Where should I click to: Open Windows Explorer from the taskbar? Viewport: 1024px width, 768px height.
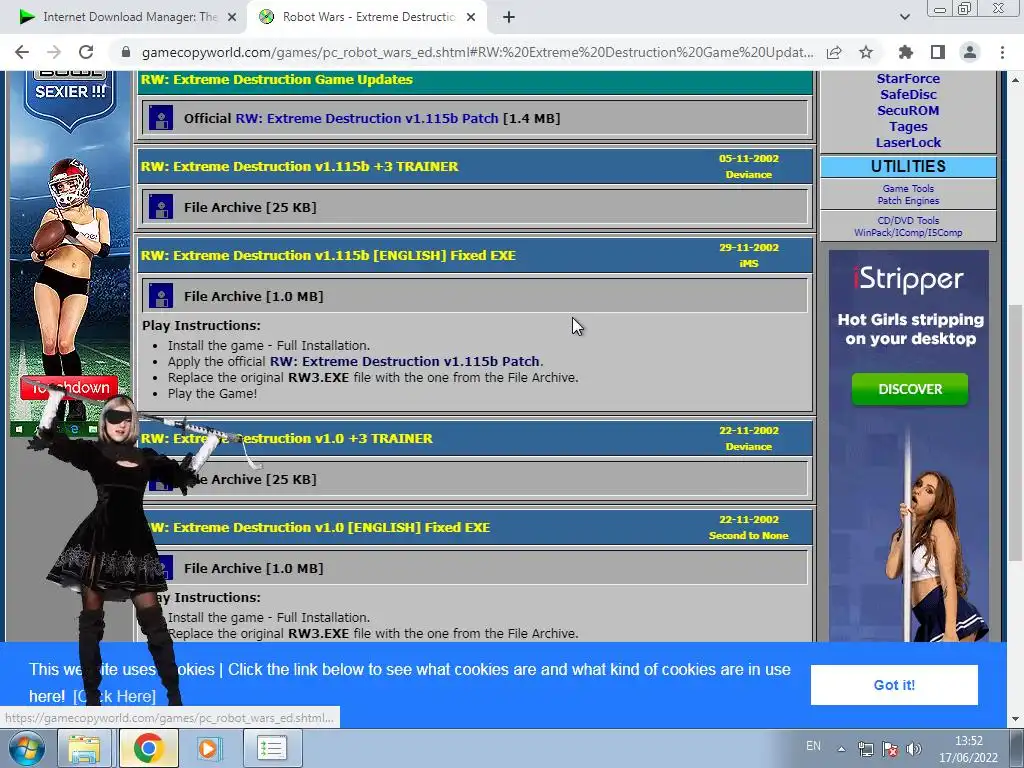(84, 748)
